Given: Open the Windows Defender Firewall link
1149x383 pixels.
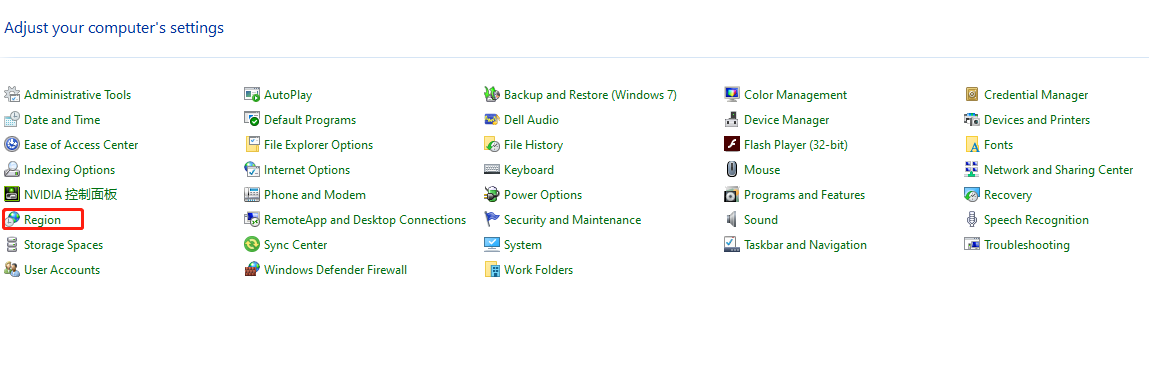Looking at the screenshot, I should click(336, 269).
